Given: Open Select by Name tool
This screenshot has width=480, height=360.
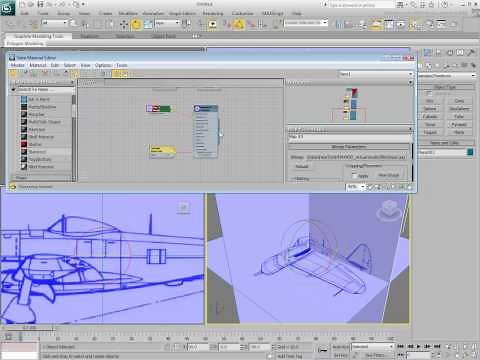Looking at the screenshot, I should [85, 24].
